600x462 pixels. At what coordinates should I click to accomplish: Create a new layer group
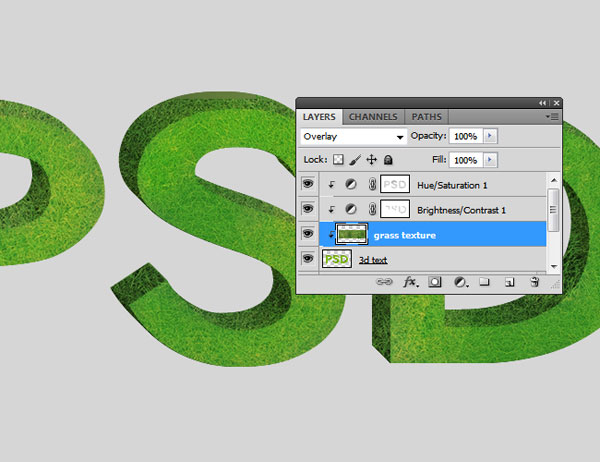click(x=484, y=282)
